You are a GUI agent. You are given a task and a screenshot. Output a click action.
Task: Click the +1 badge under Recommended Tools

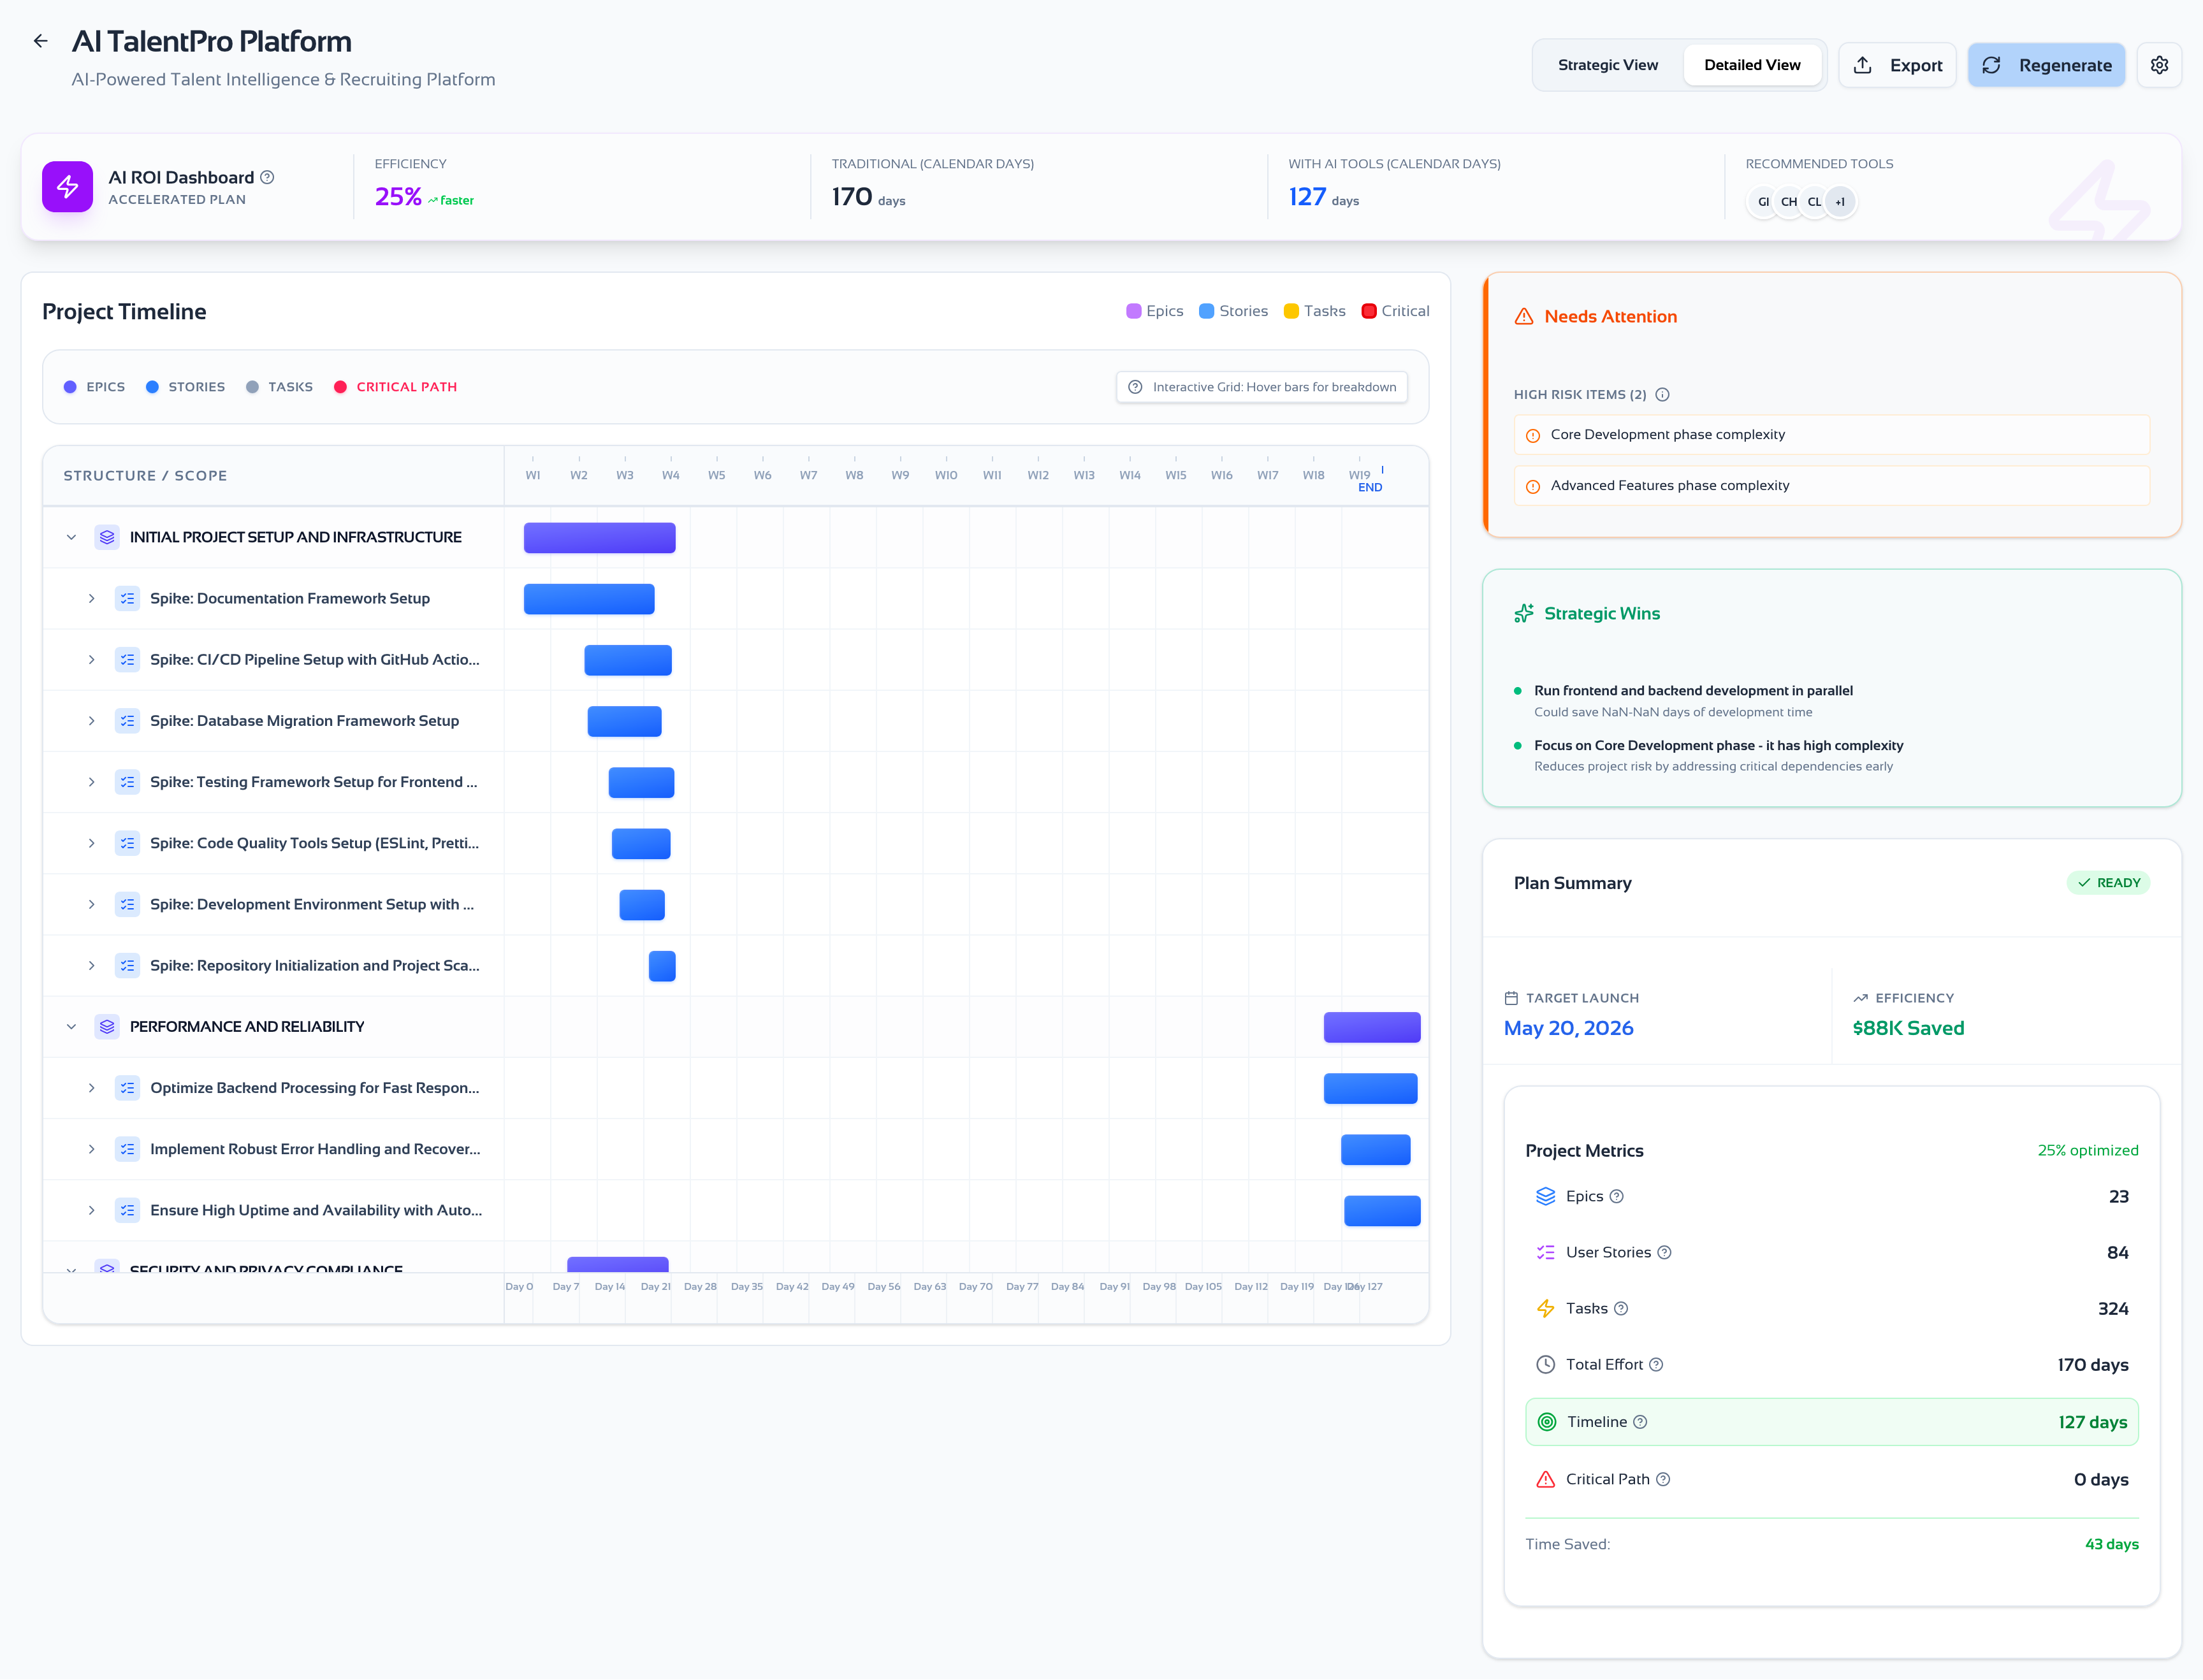click(1841, 201)
